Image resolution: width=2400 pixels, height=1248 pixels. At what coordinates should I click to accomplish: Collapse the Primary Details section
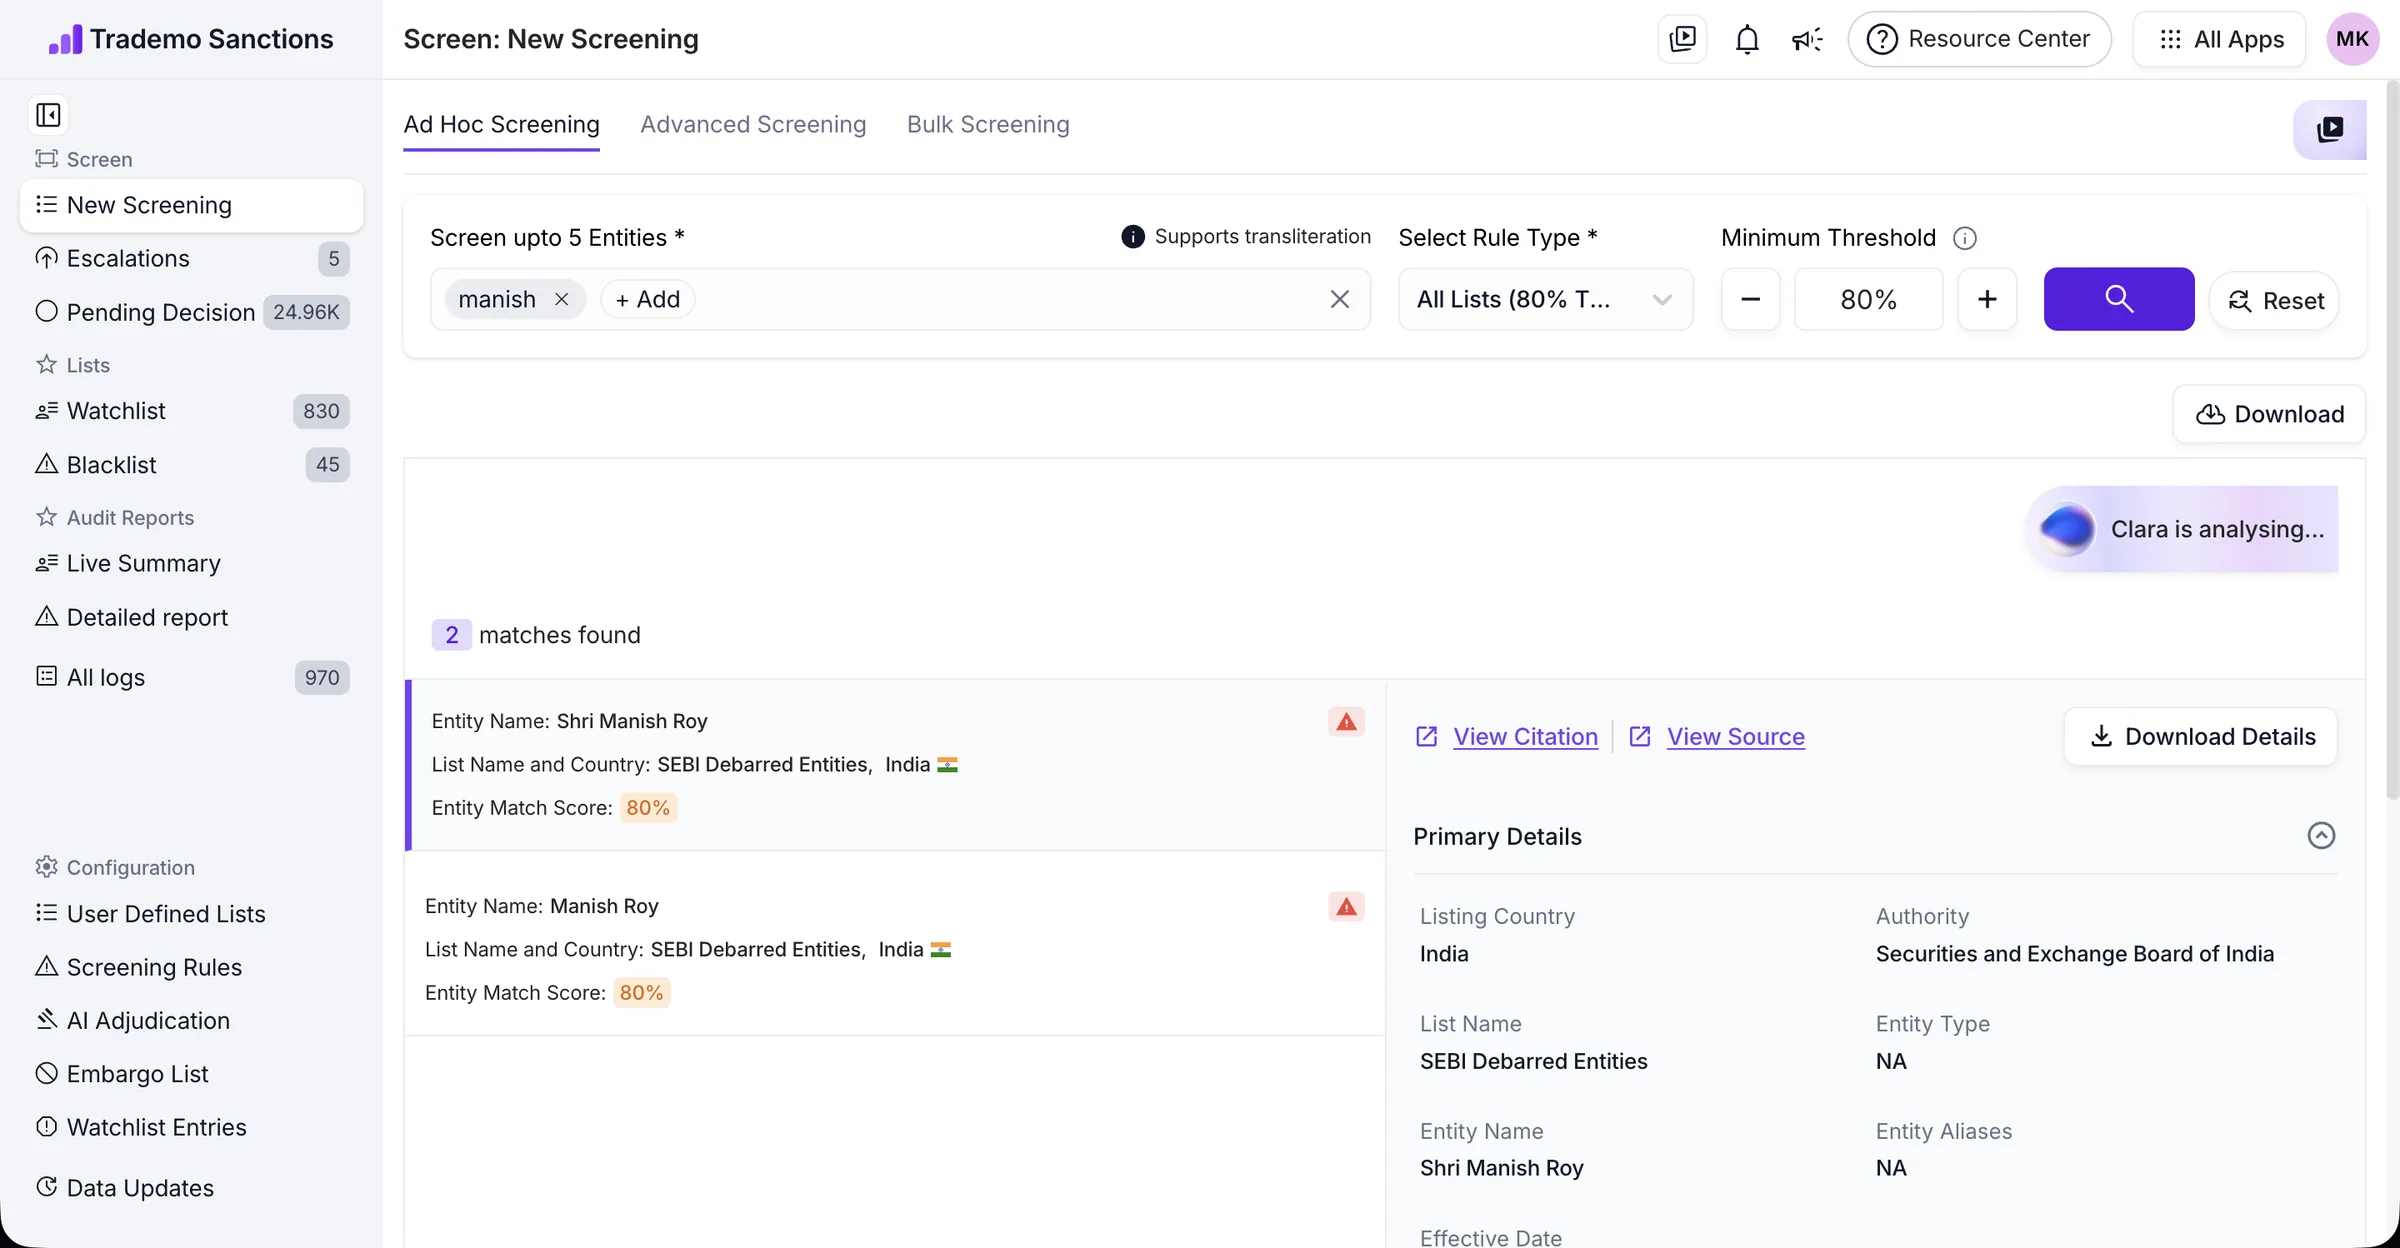click(2321, 836)
